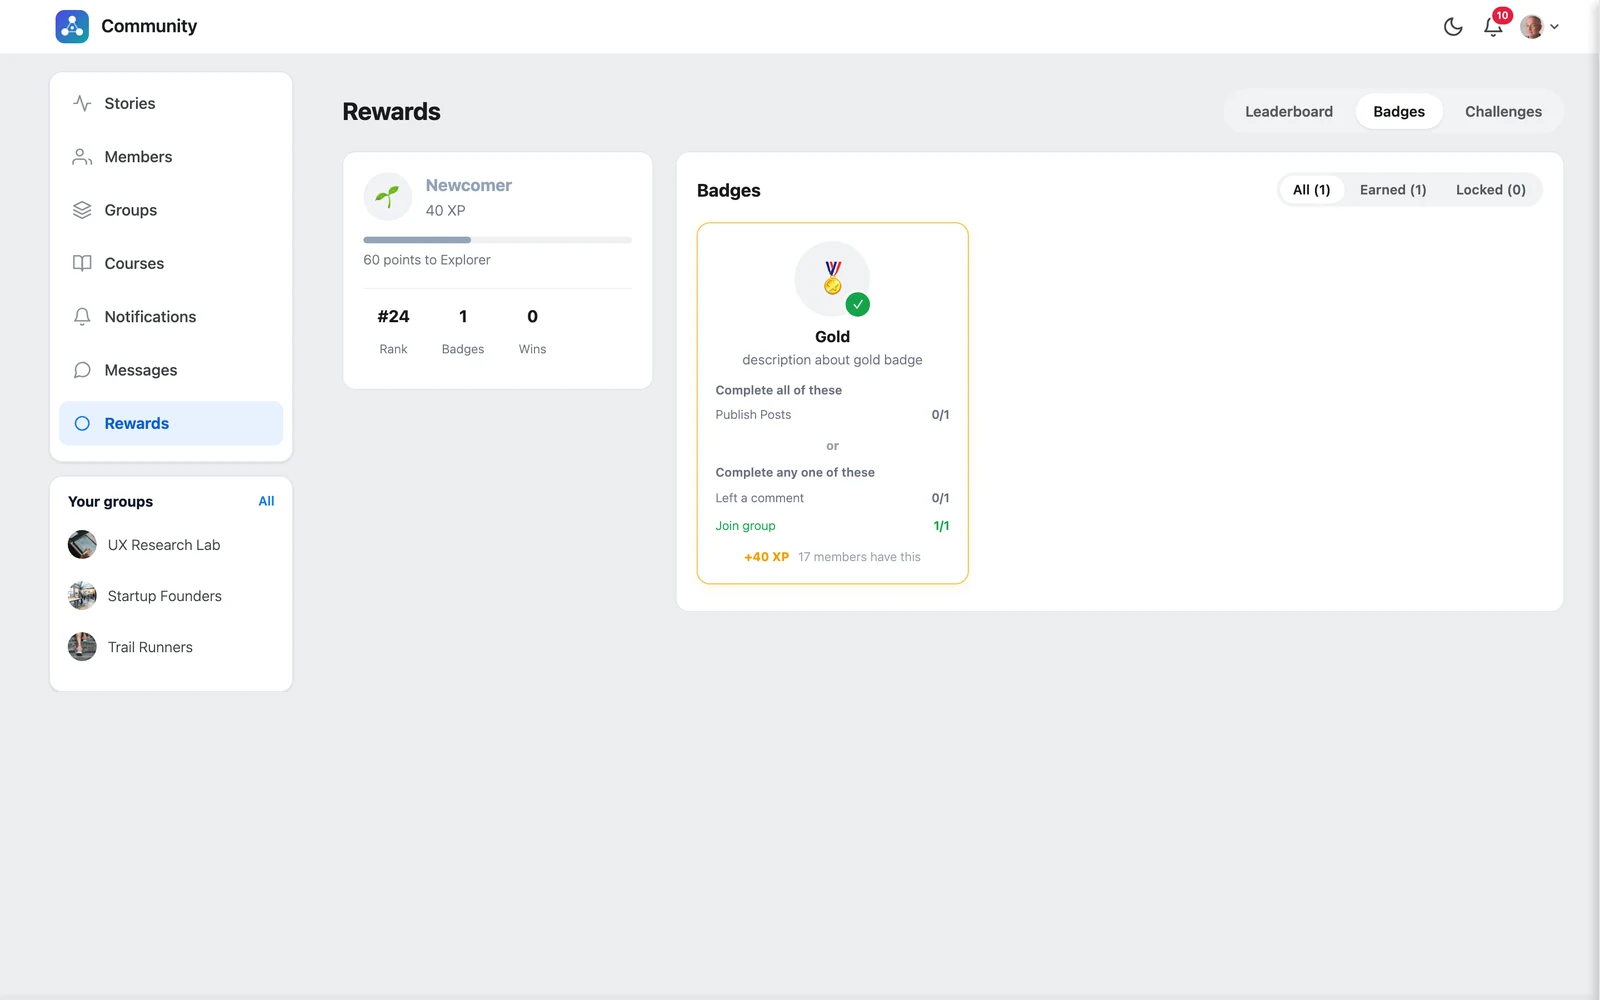Click the UX Research Lab avatar
Viewport: 1600px width, 1000px height.
point(82,545)
